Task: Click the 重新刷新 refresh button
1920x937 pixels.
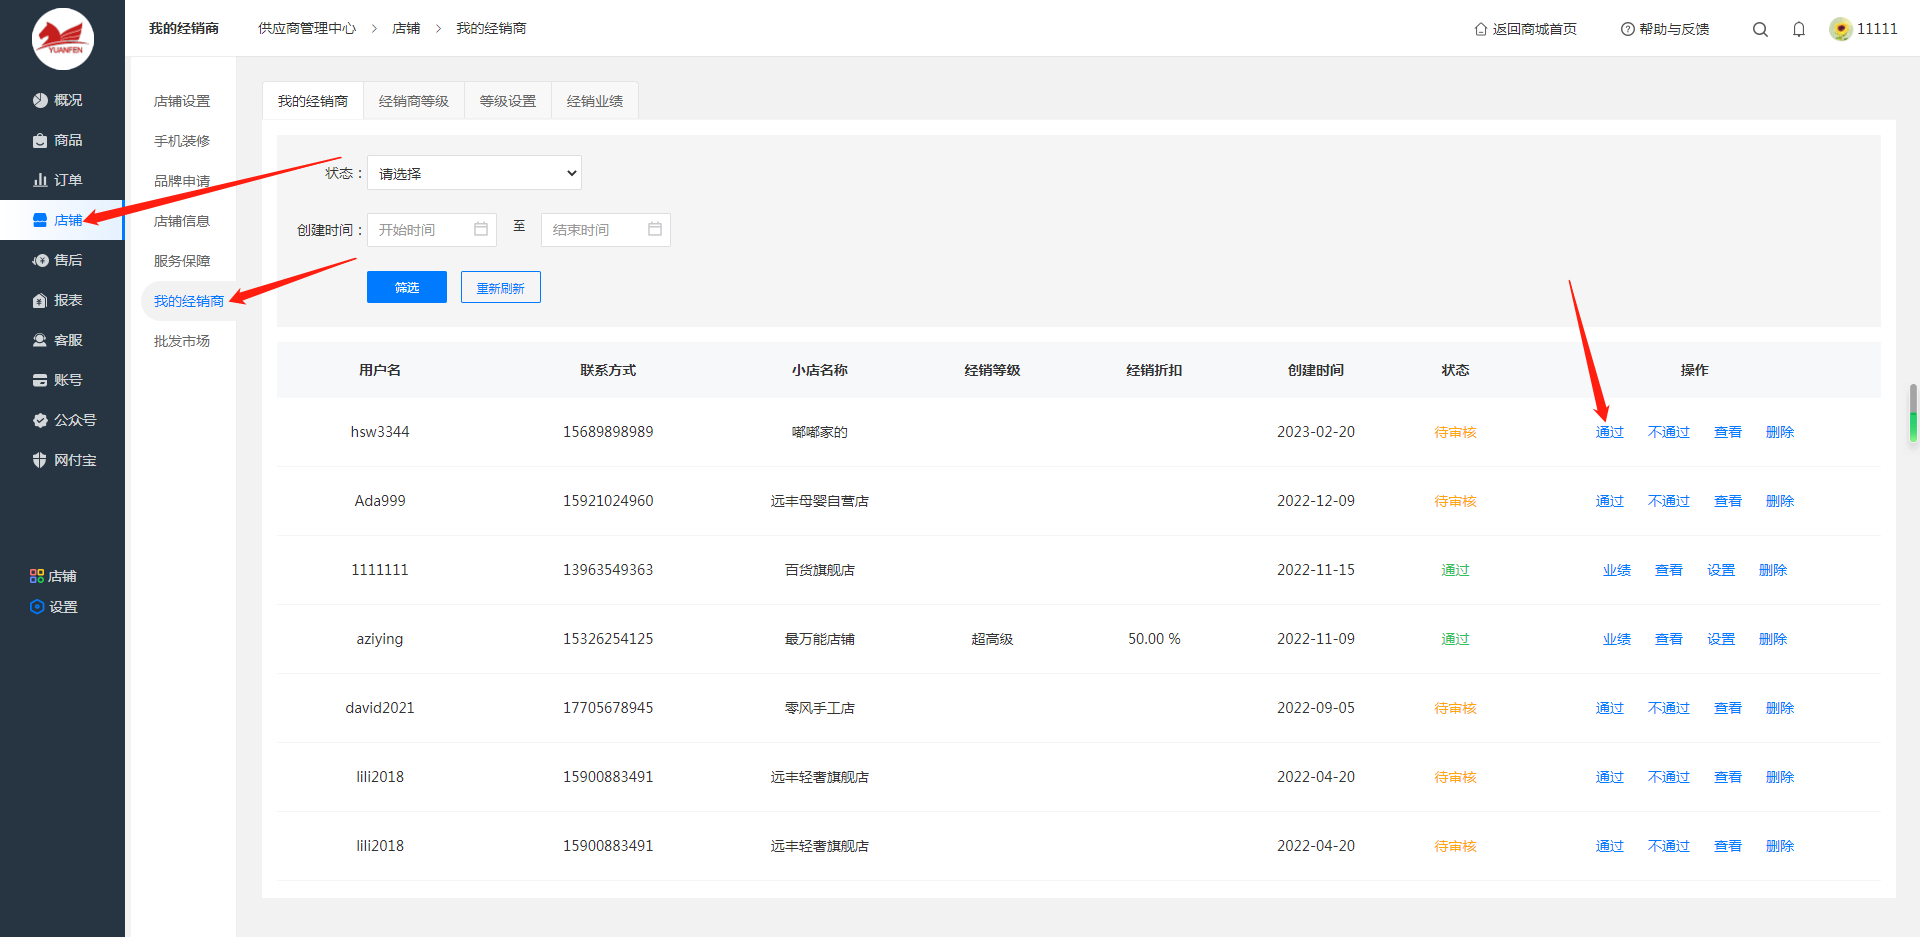Action: pos(501,287)
